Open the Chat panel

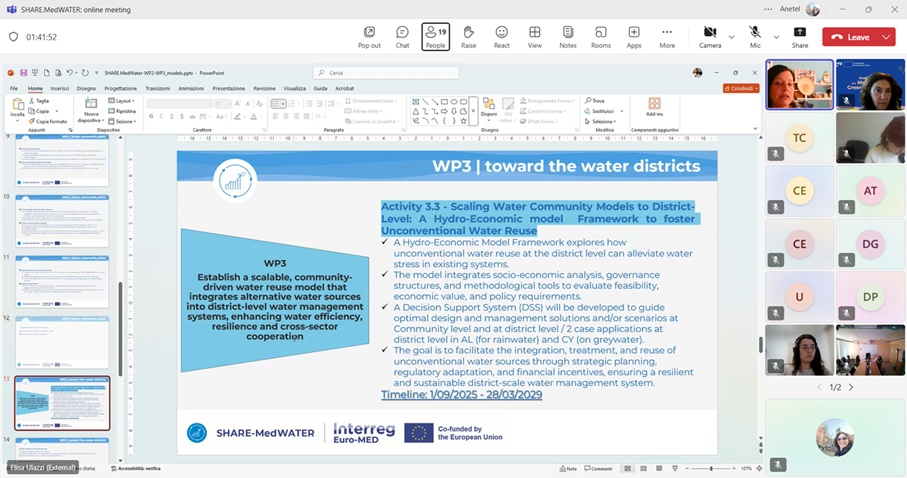click(x=402, y=37)
